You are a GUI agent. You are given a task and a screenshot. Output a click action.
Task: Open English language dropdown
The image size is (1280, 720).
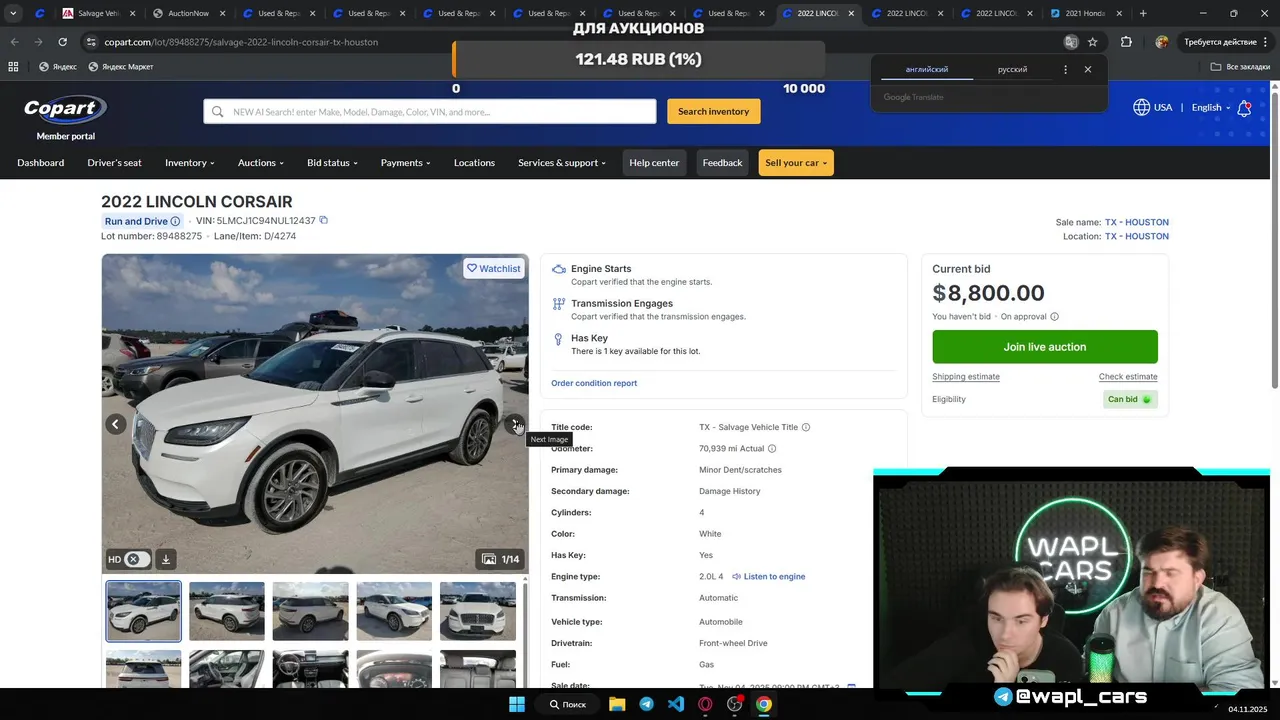point(1210,107)
